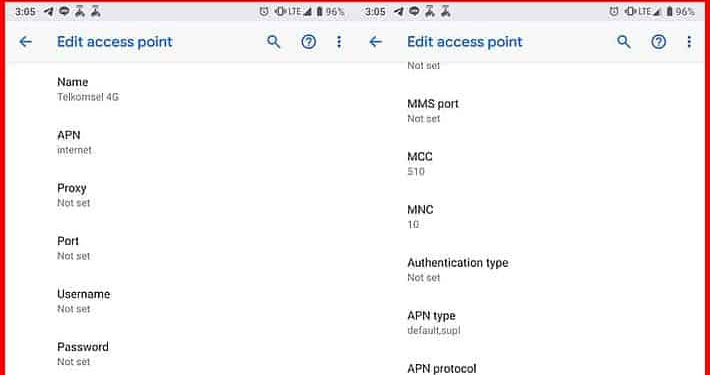Tap Telegram notification icon in right status bar

pyautogui.click(x=398, y=12)
